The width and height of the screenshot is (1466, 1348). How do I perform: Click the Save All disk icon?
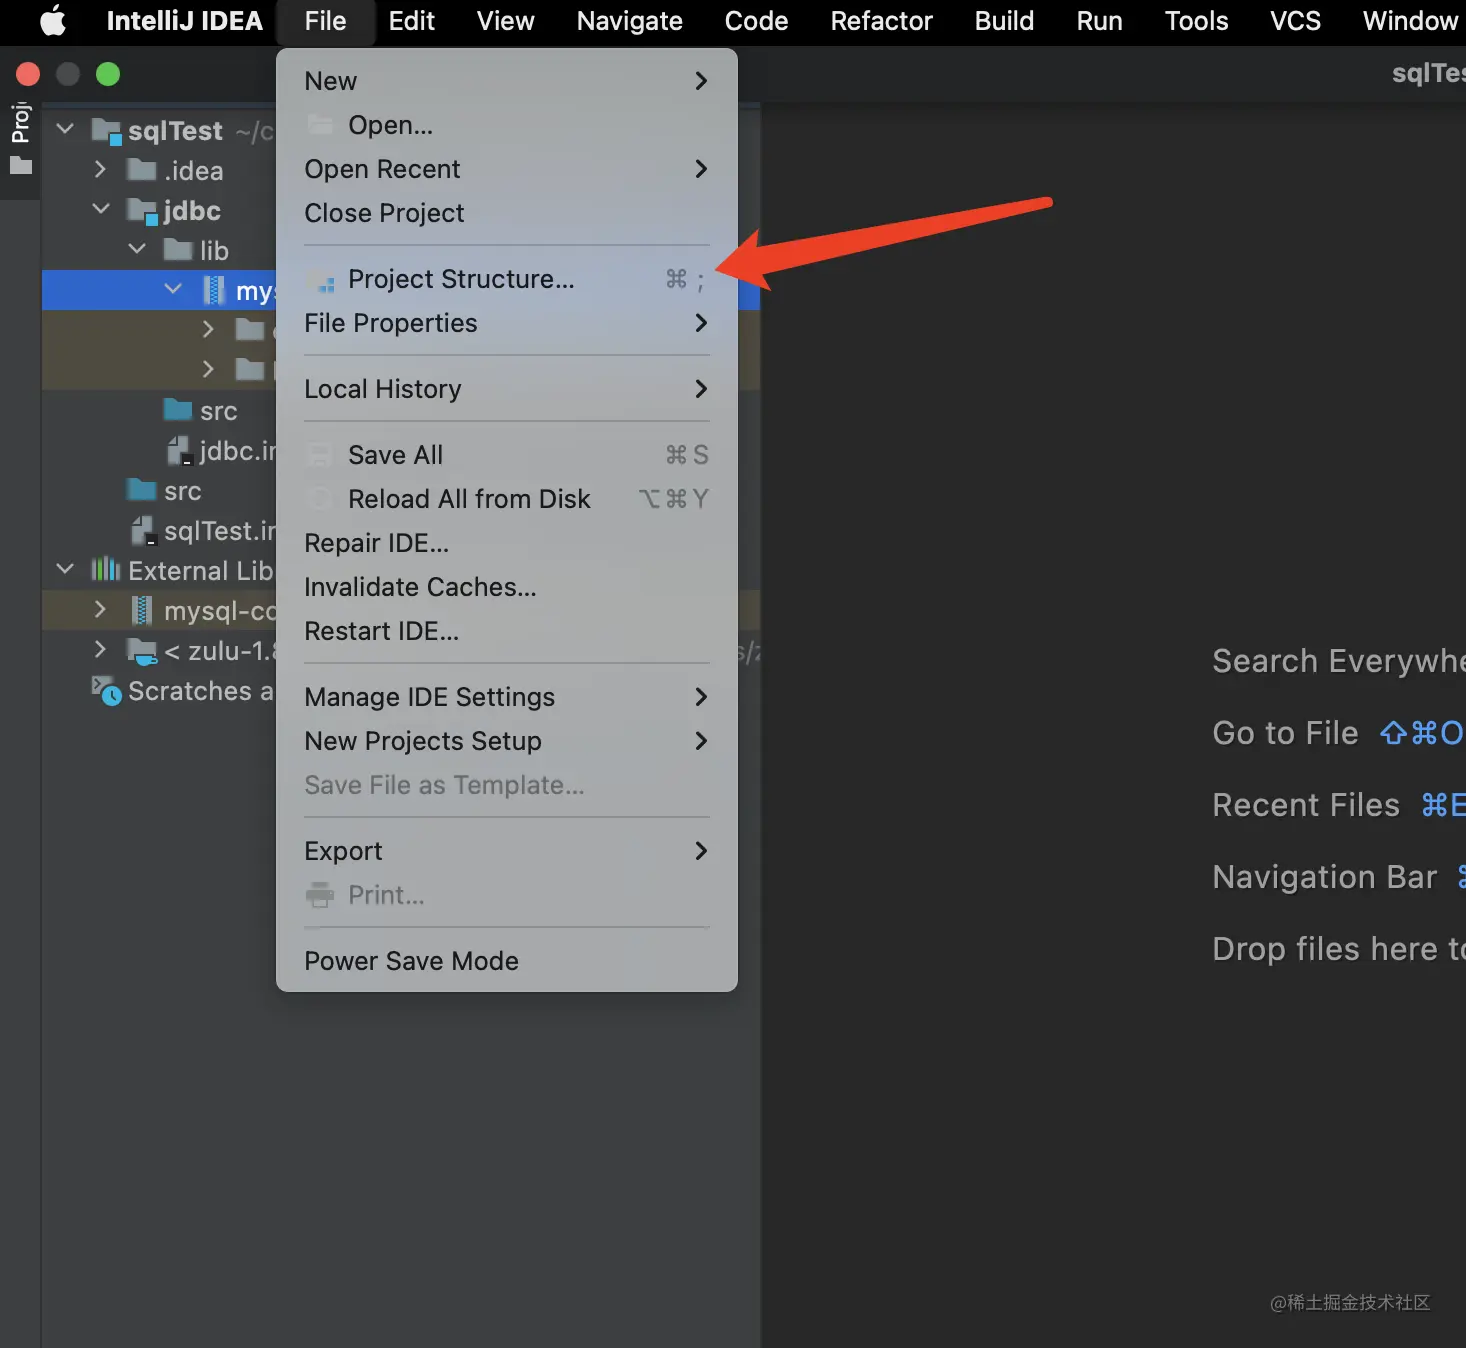click(x=320, y=455)
